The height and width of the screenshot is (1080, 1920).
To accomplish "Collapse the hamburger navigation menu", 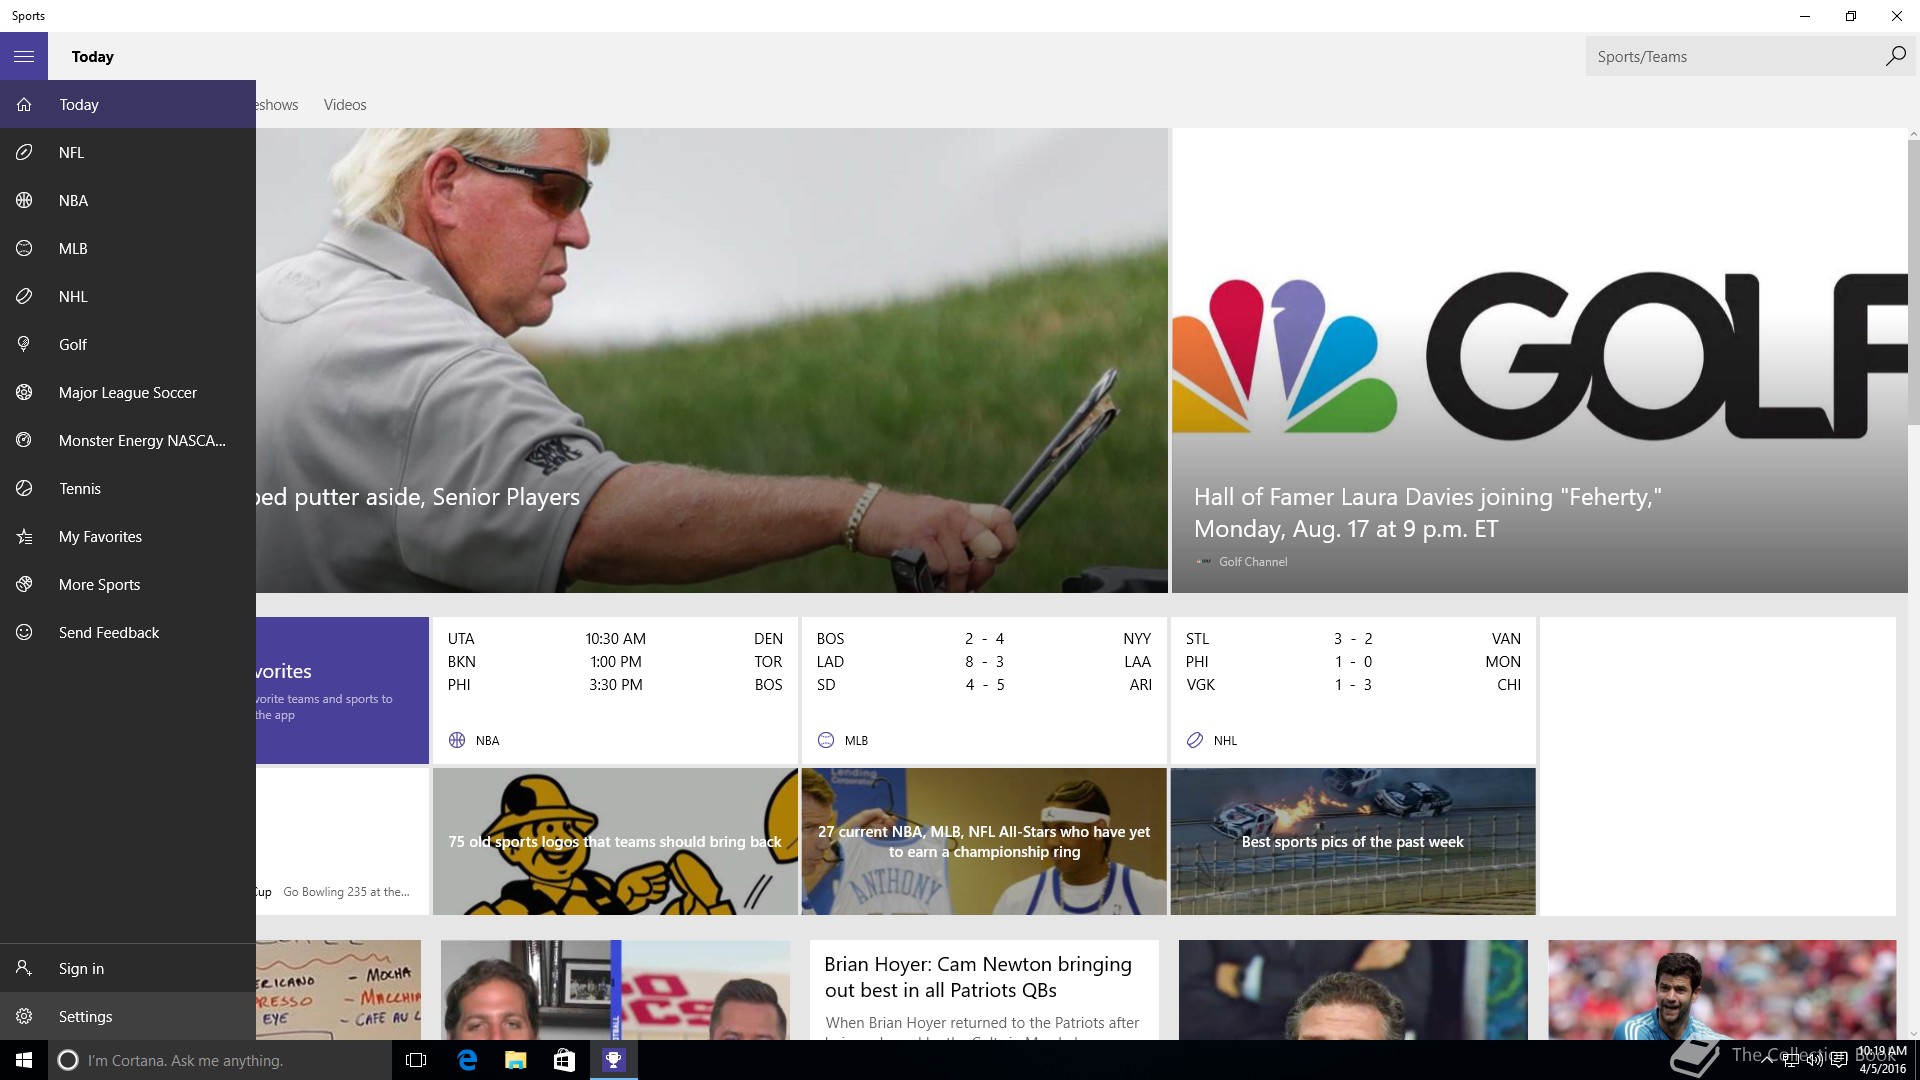I will tap(24, 57).
